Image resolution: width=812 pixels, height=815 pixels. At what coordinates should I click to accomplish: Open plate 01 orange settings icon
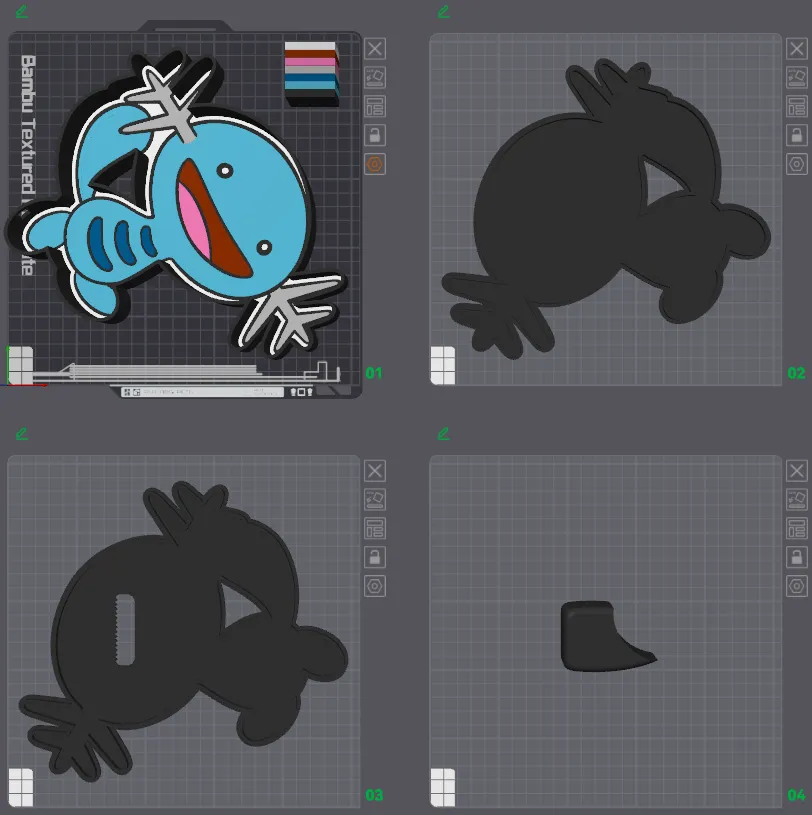375,164
